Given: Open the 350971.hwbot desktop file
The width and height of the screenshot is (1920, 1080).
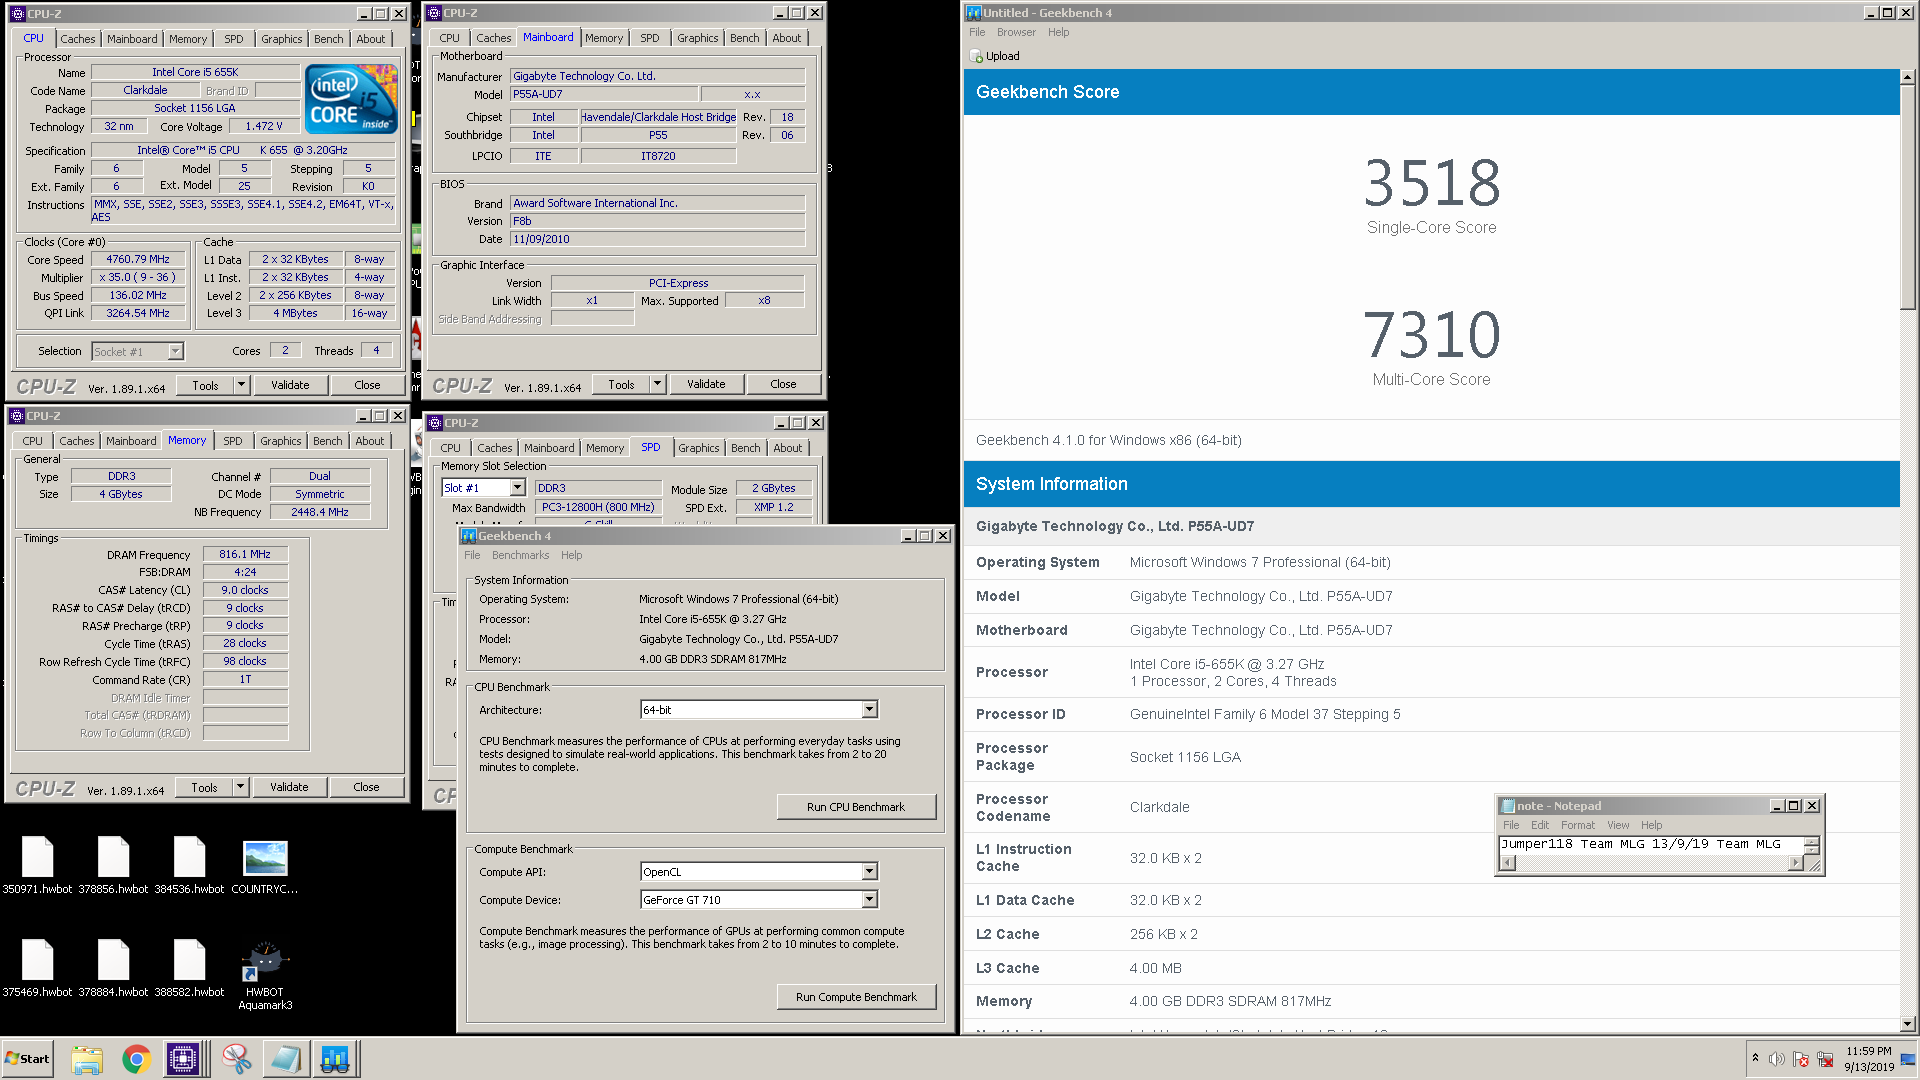Looking at the screenshot, I should click(x=37, y=865).
